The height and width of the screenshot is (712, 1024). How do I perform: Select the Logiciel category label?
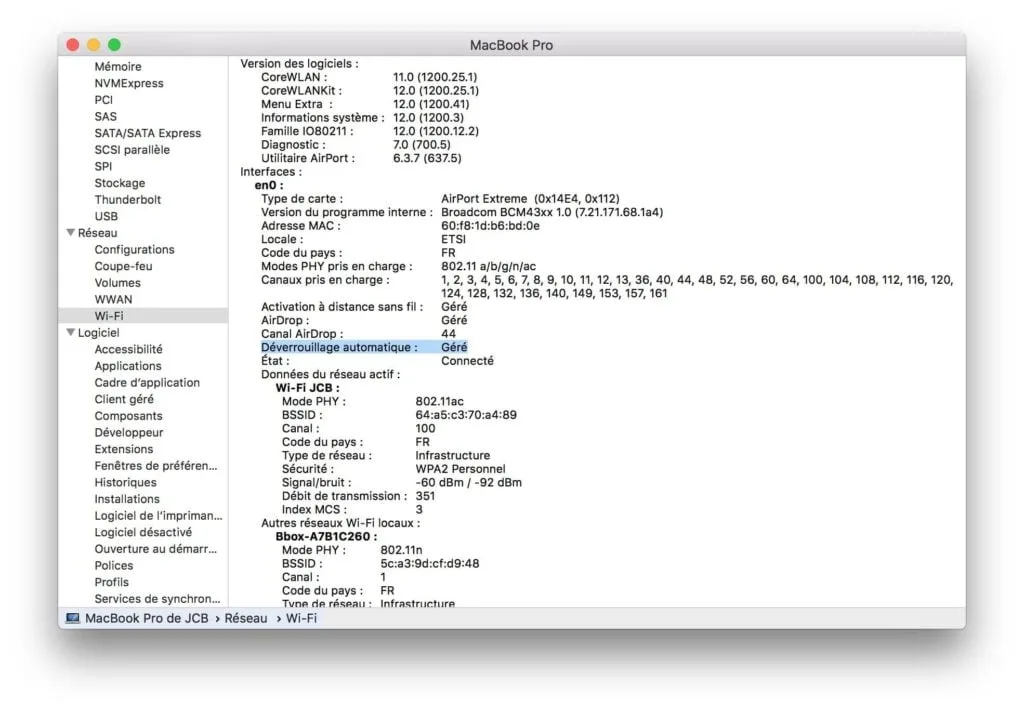click(x=99, y=332)
